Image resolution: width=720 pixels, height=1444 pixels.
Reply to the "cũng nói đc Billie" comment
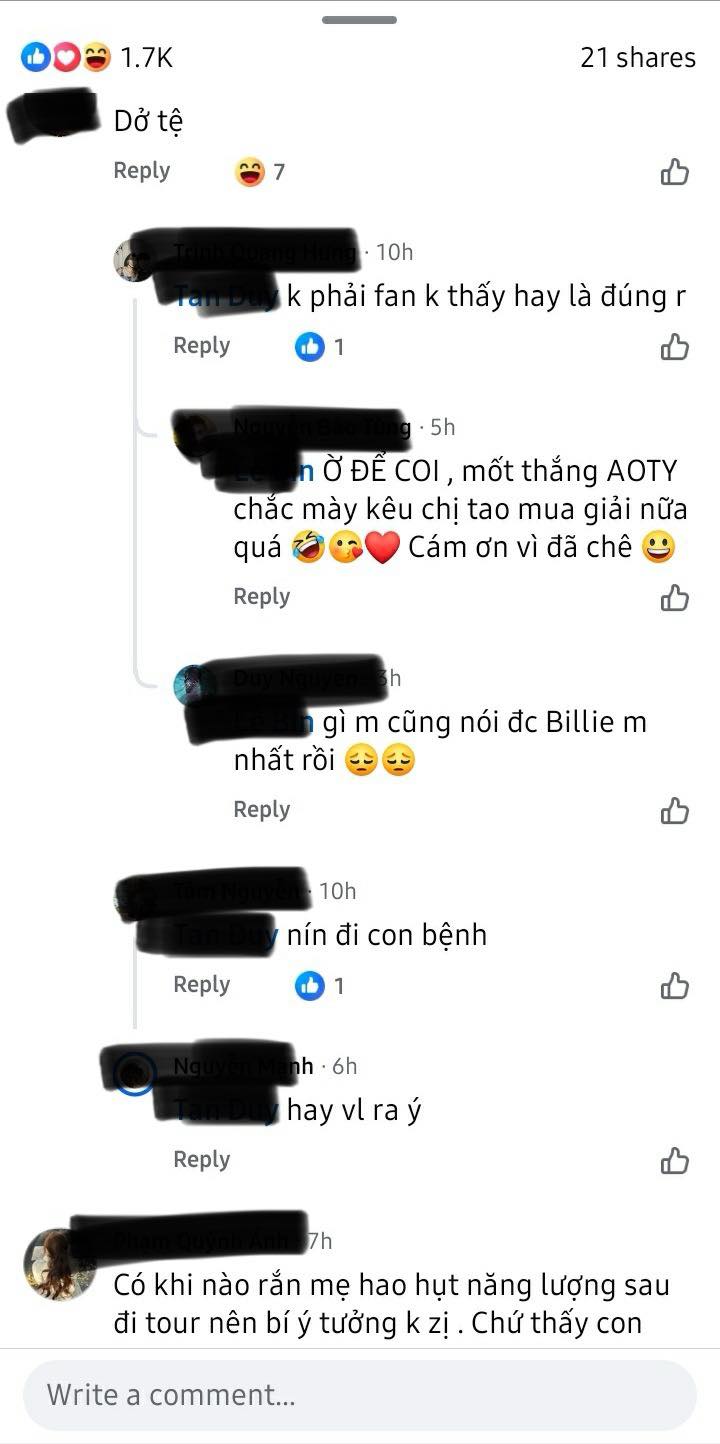(x=261, y=809)
